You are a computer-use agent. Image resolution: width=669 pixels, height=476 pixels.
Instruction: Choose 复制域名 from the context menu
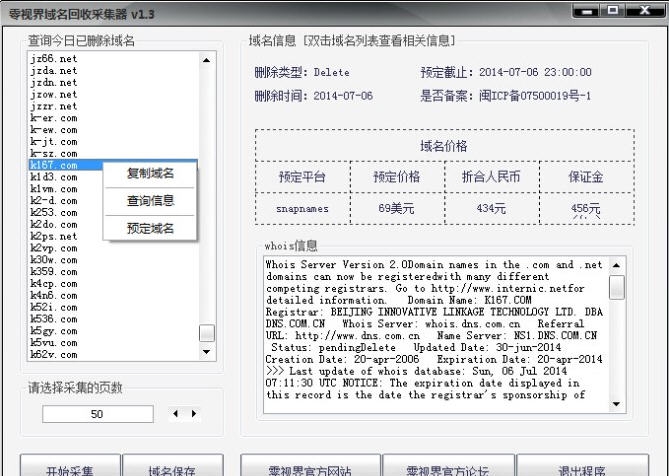click(150, 173)
